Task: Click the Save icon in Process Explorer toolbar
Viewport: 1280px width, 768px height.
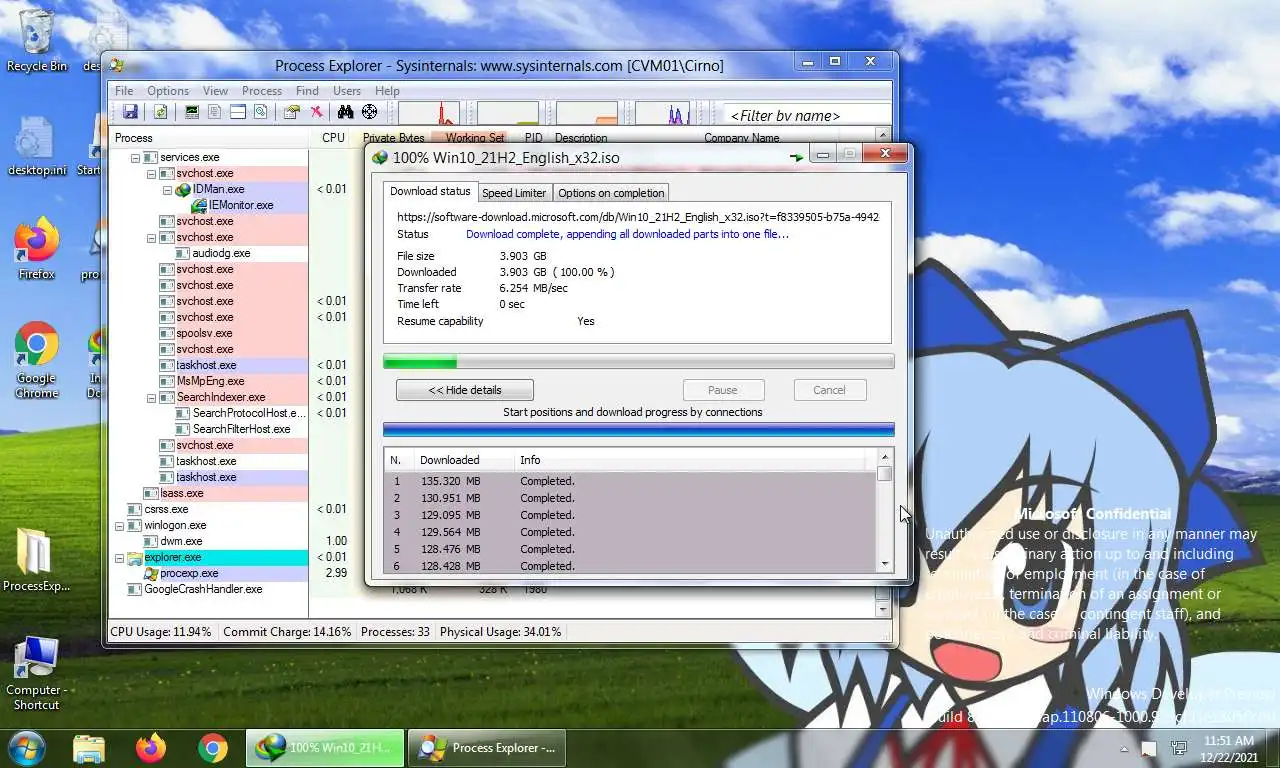Action: tap(130, 112)
